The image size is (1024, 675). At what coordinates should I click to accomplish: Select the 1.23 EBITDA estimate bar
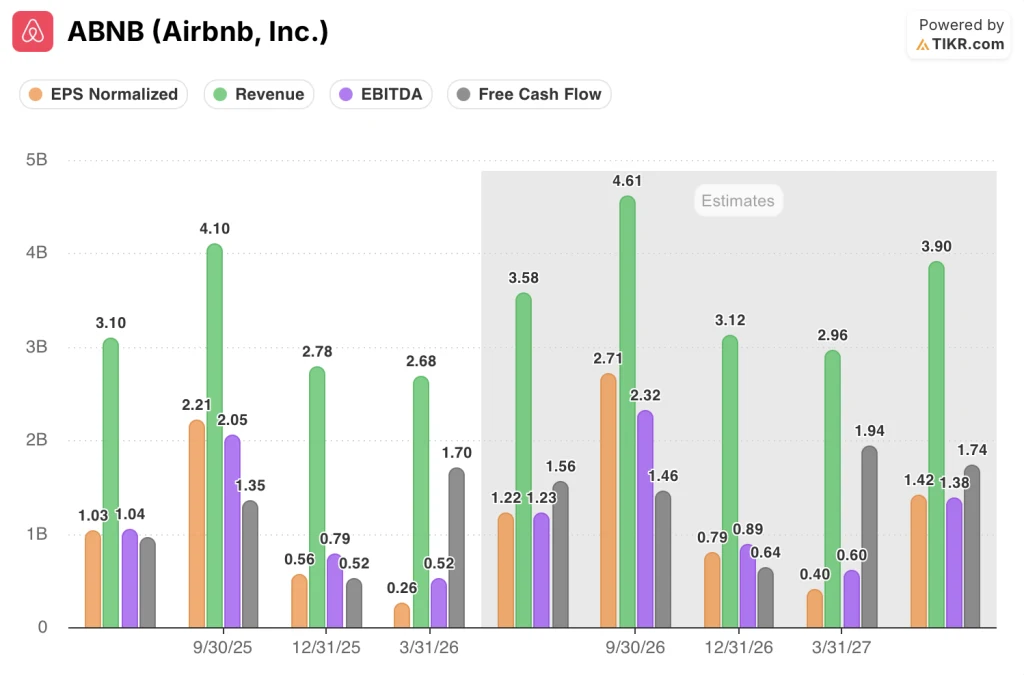pos(541,571)
